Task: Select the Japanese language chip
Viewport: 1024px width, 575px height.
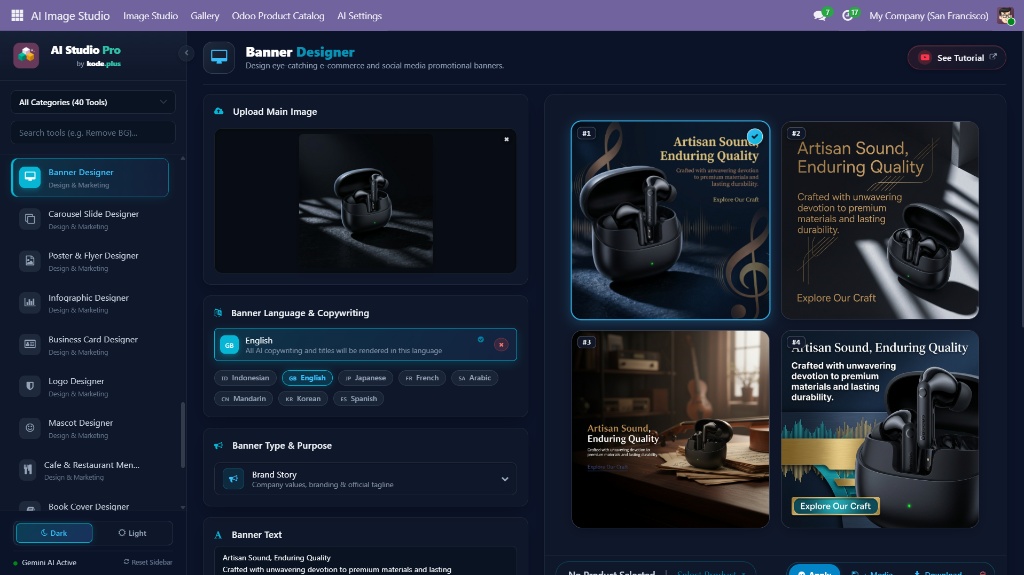Action: [x=366, y=378]
